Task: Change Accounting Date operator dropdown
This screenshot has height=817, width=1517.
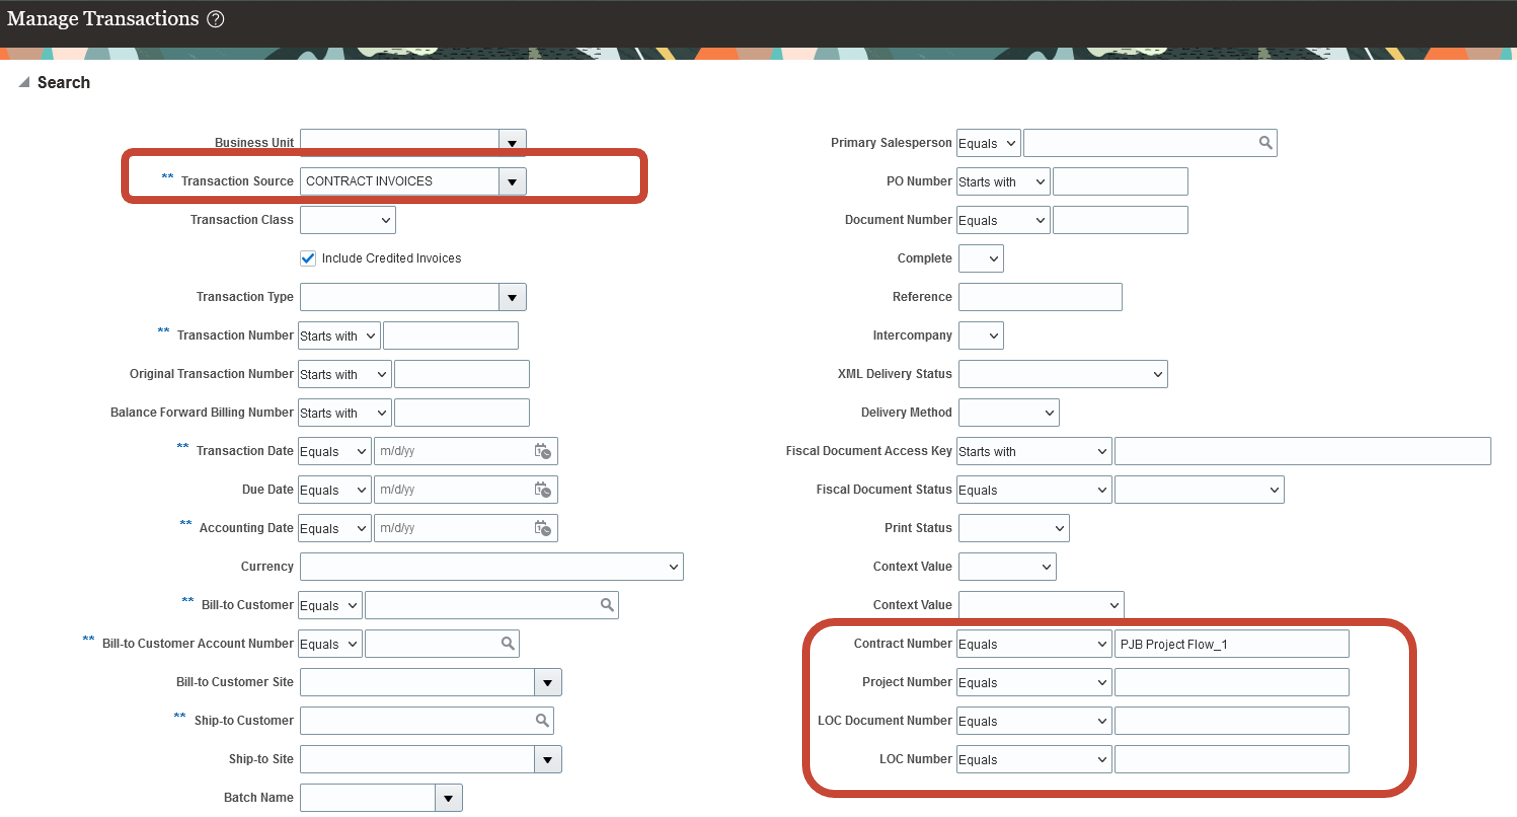Action: (334, 528)
